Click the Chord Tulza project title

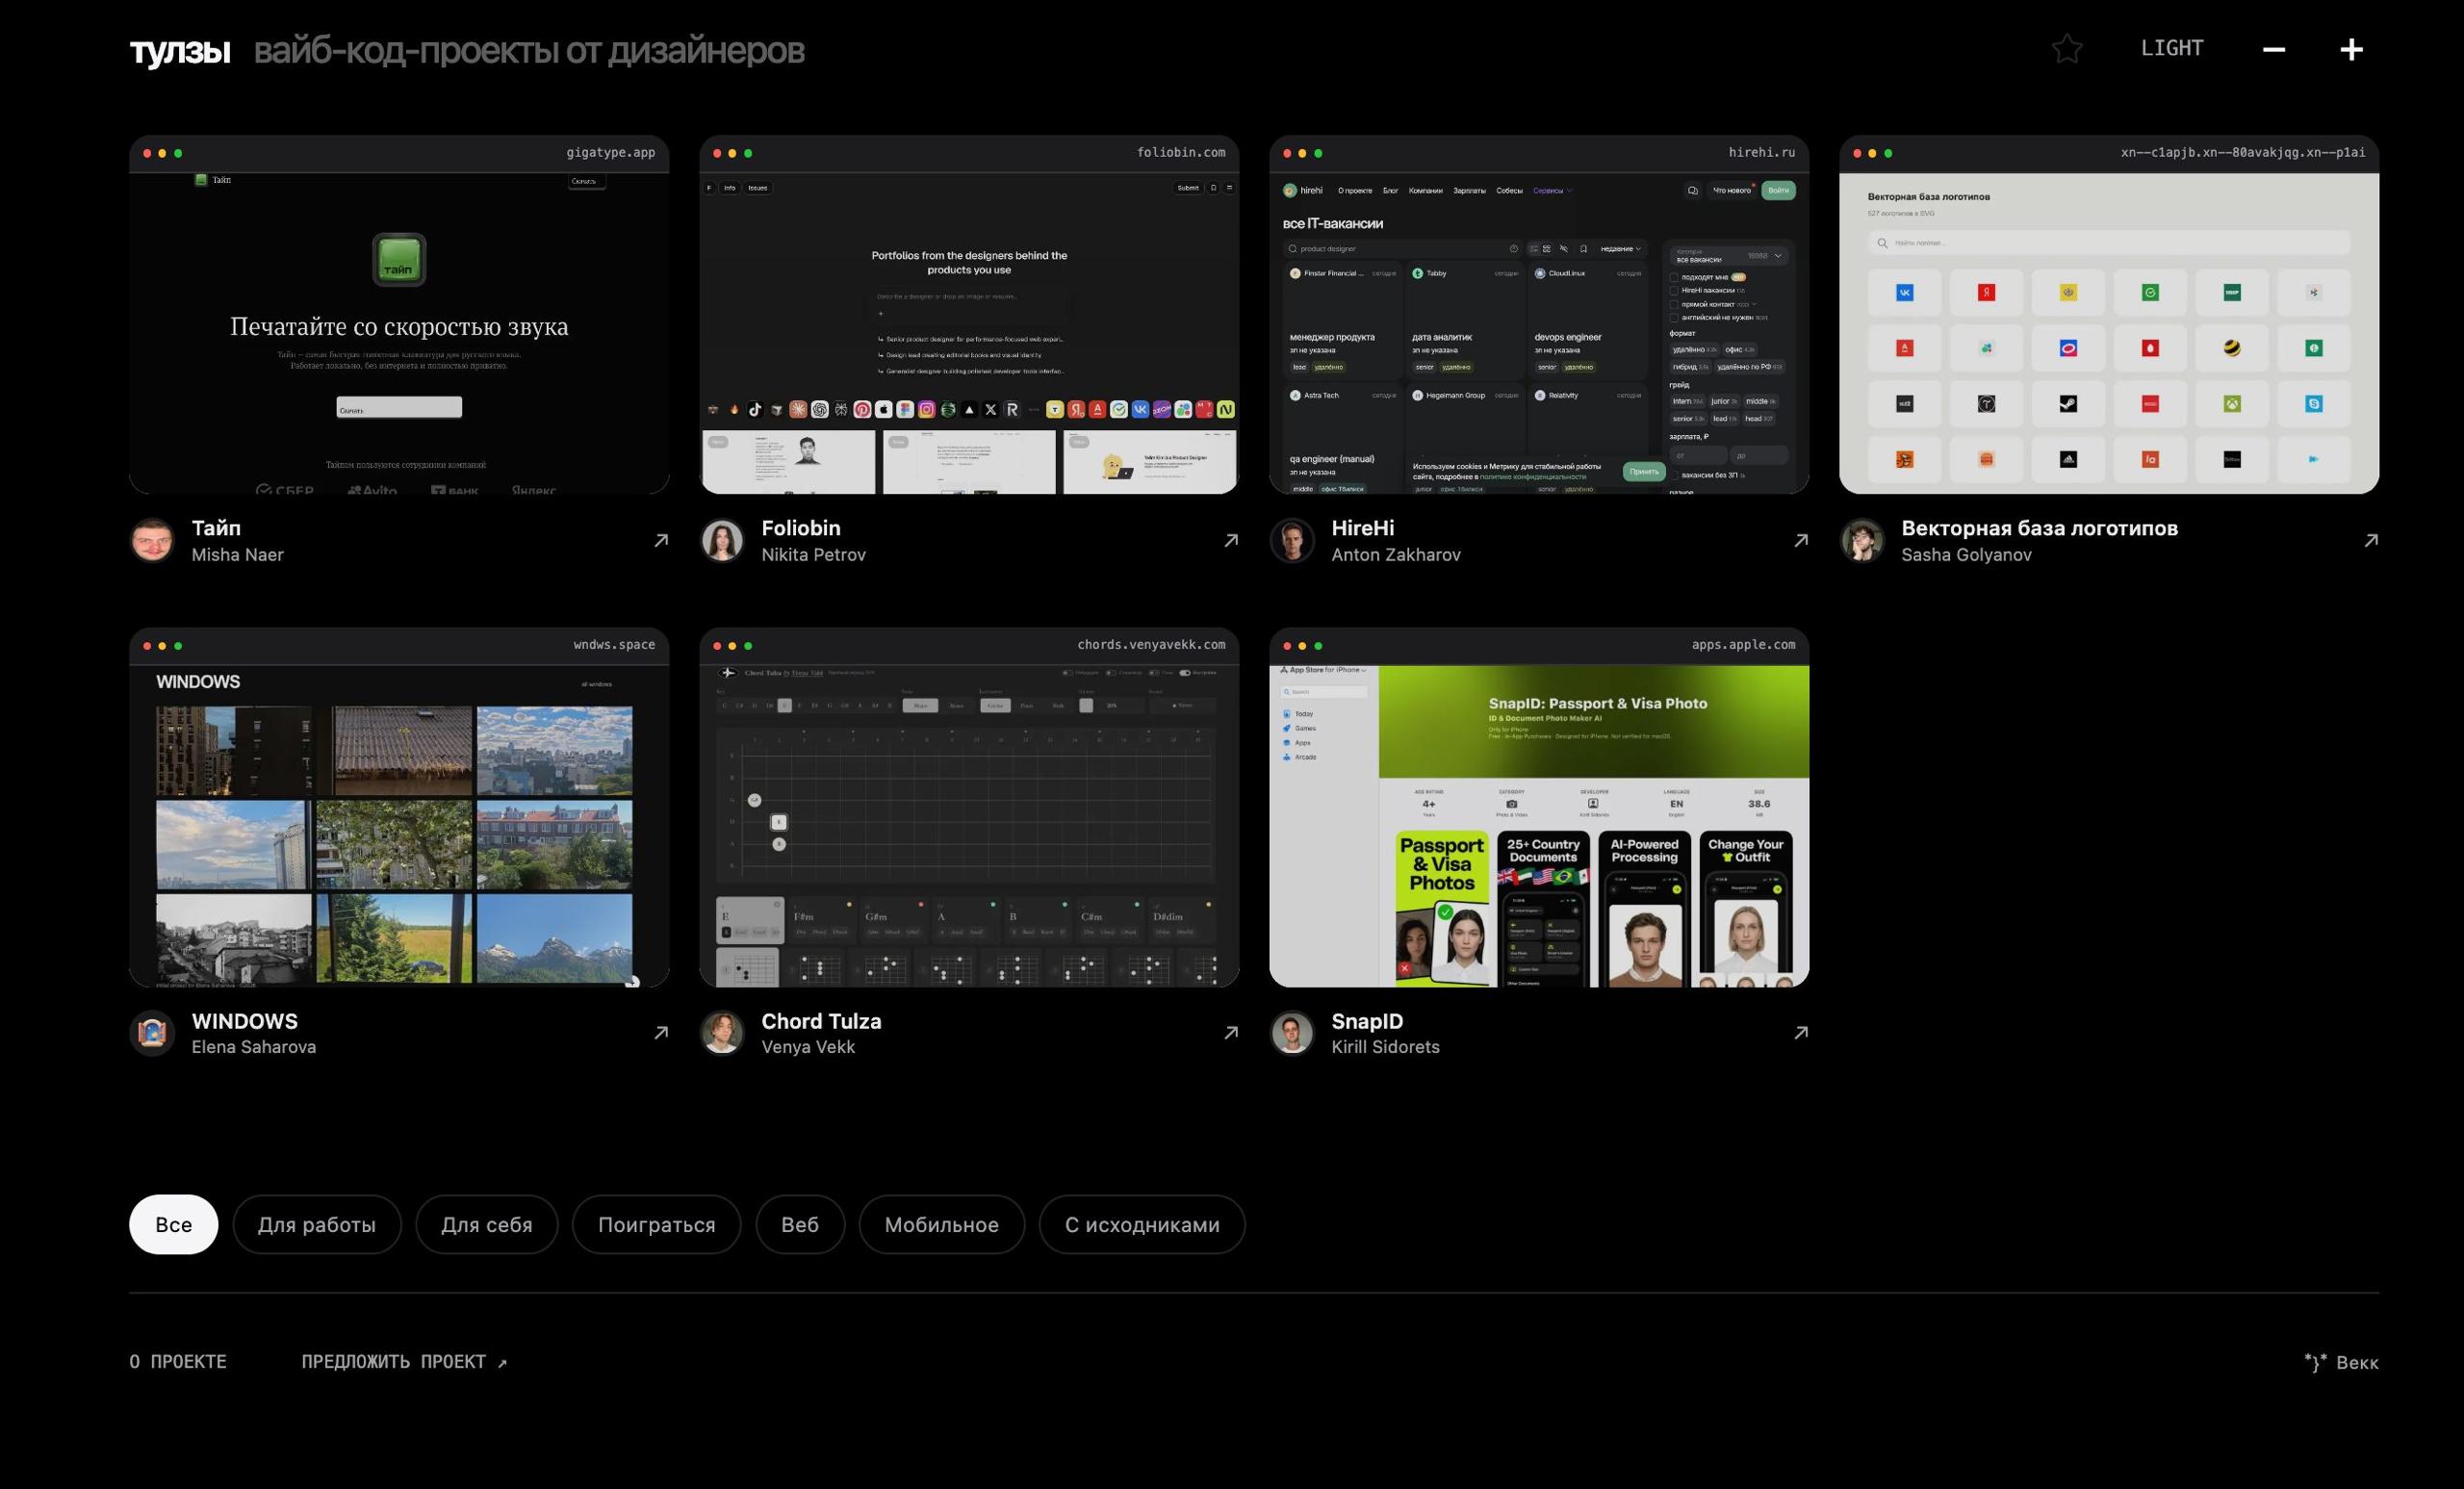pyautogui.click(x=821, y=1021)
